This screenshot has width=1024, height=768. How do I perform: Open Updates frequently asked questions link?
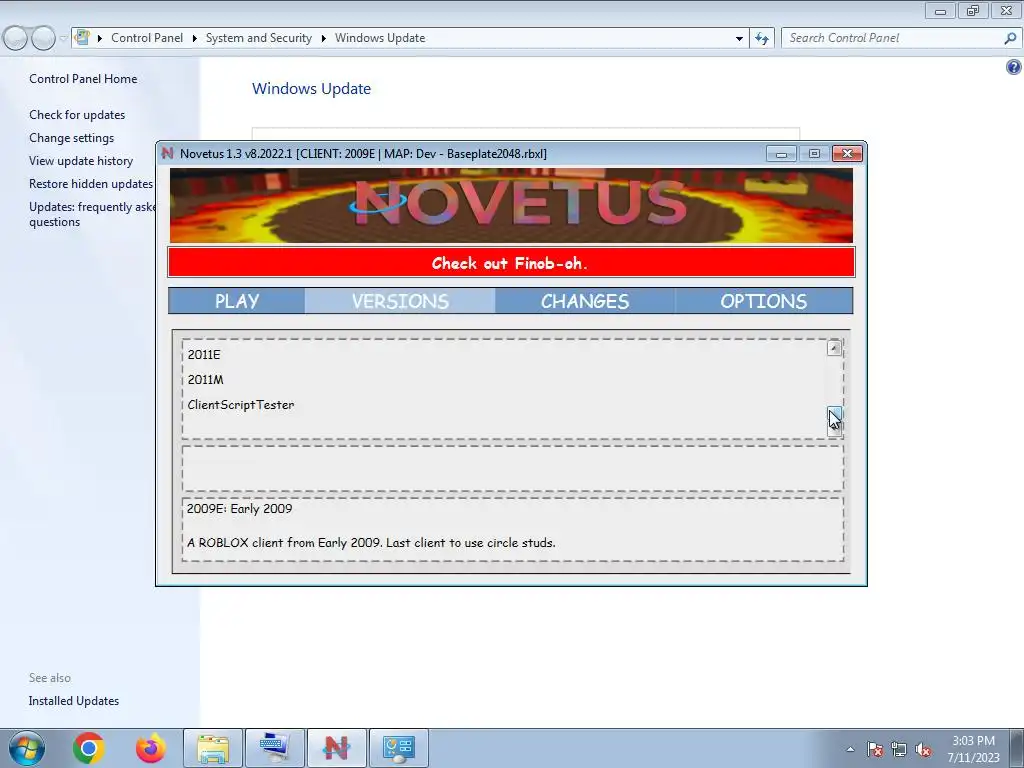91,214
